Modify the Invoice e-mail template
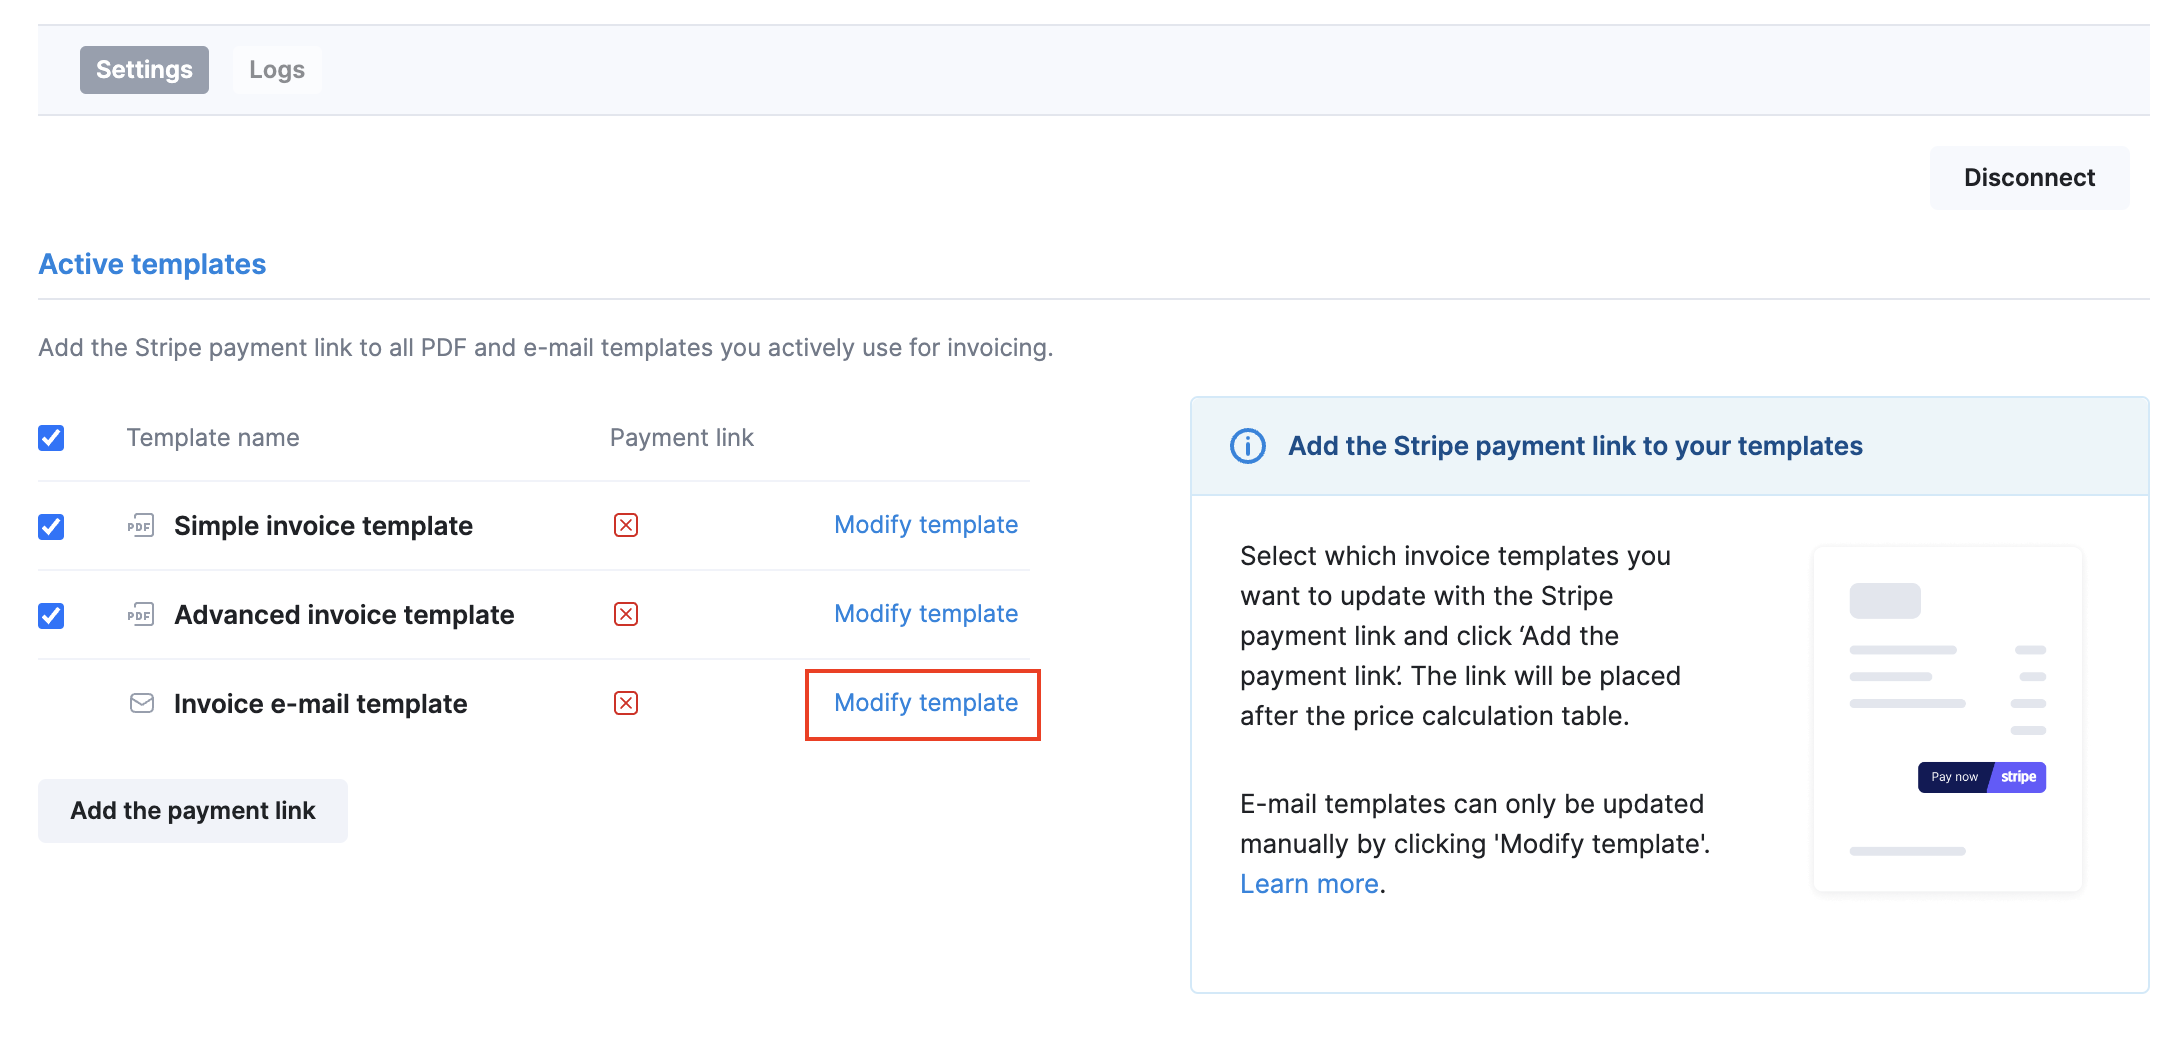This screenshot has height=1060, width=2178. (926, 703)
